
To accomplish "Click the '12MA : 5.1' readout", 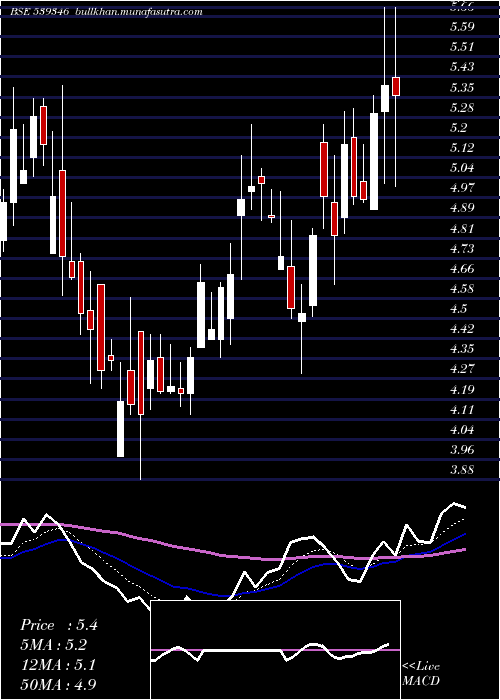I will 58,665.
